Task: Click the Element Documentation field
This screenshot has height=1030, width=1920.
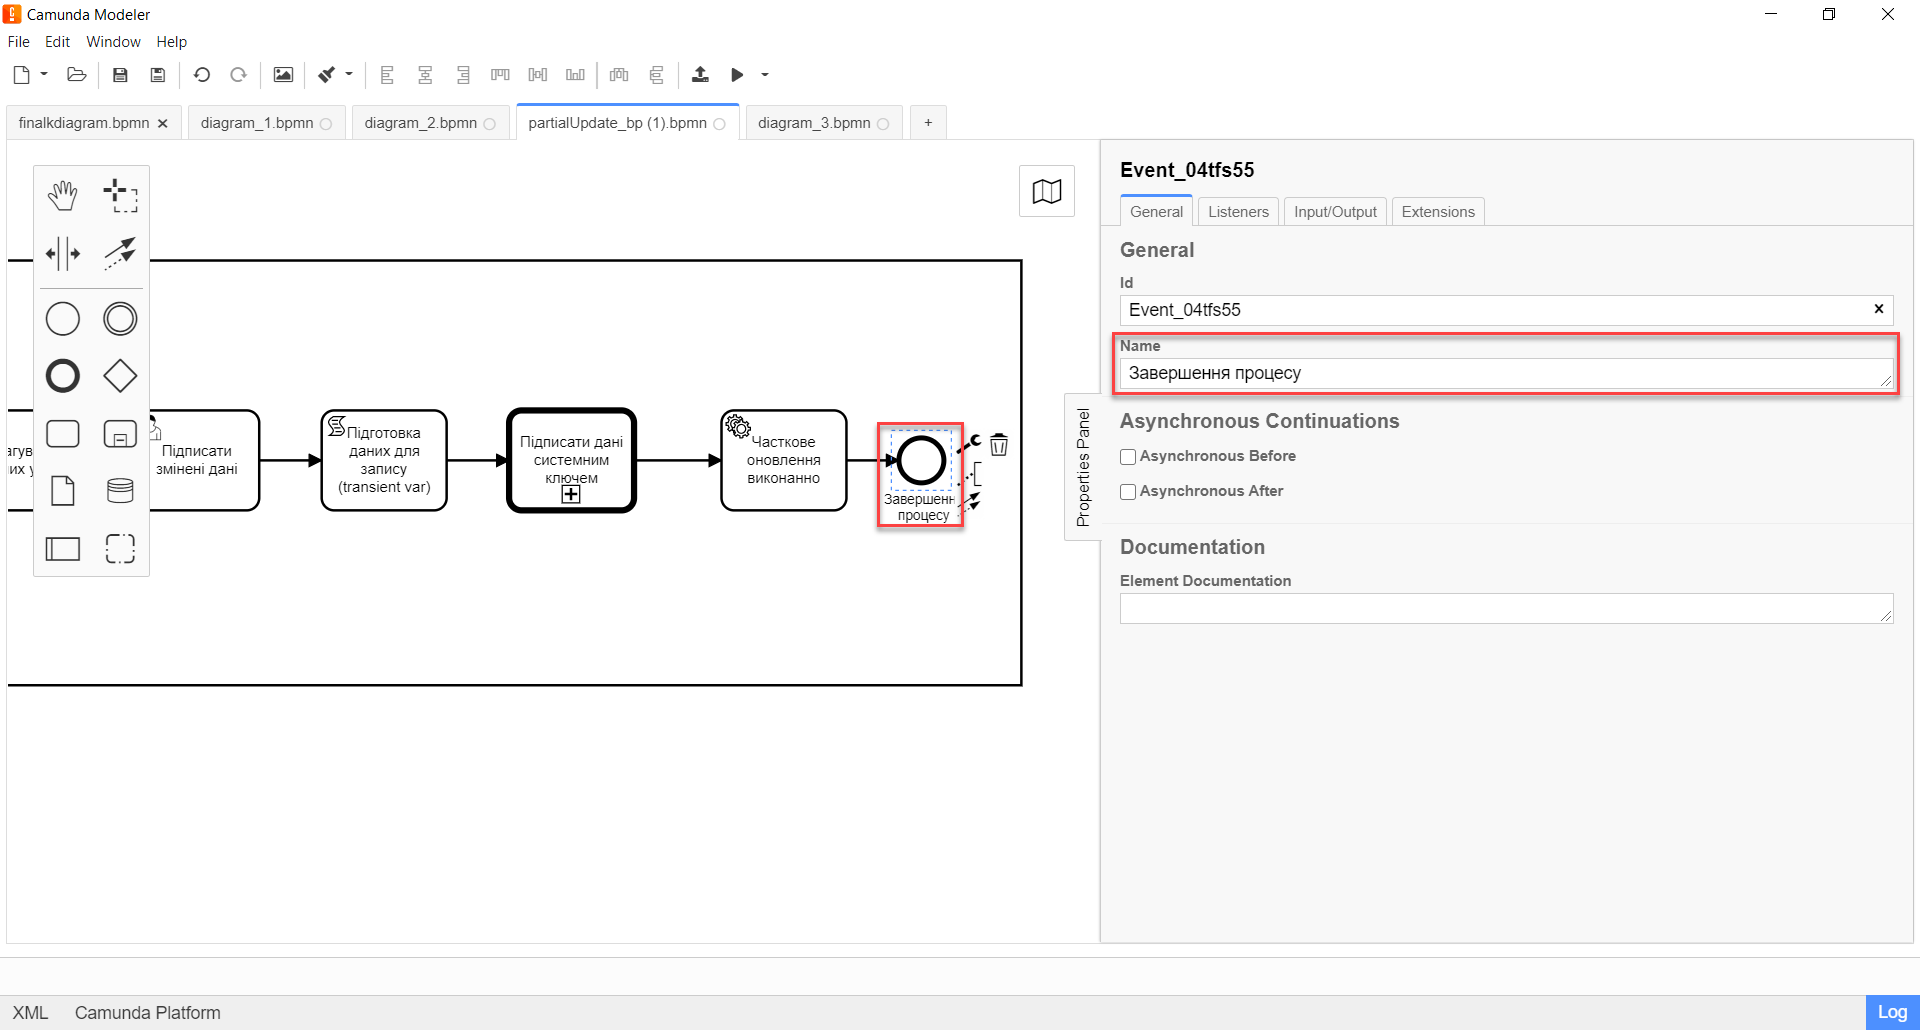Action: (1506, 608)
